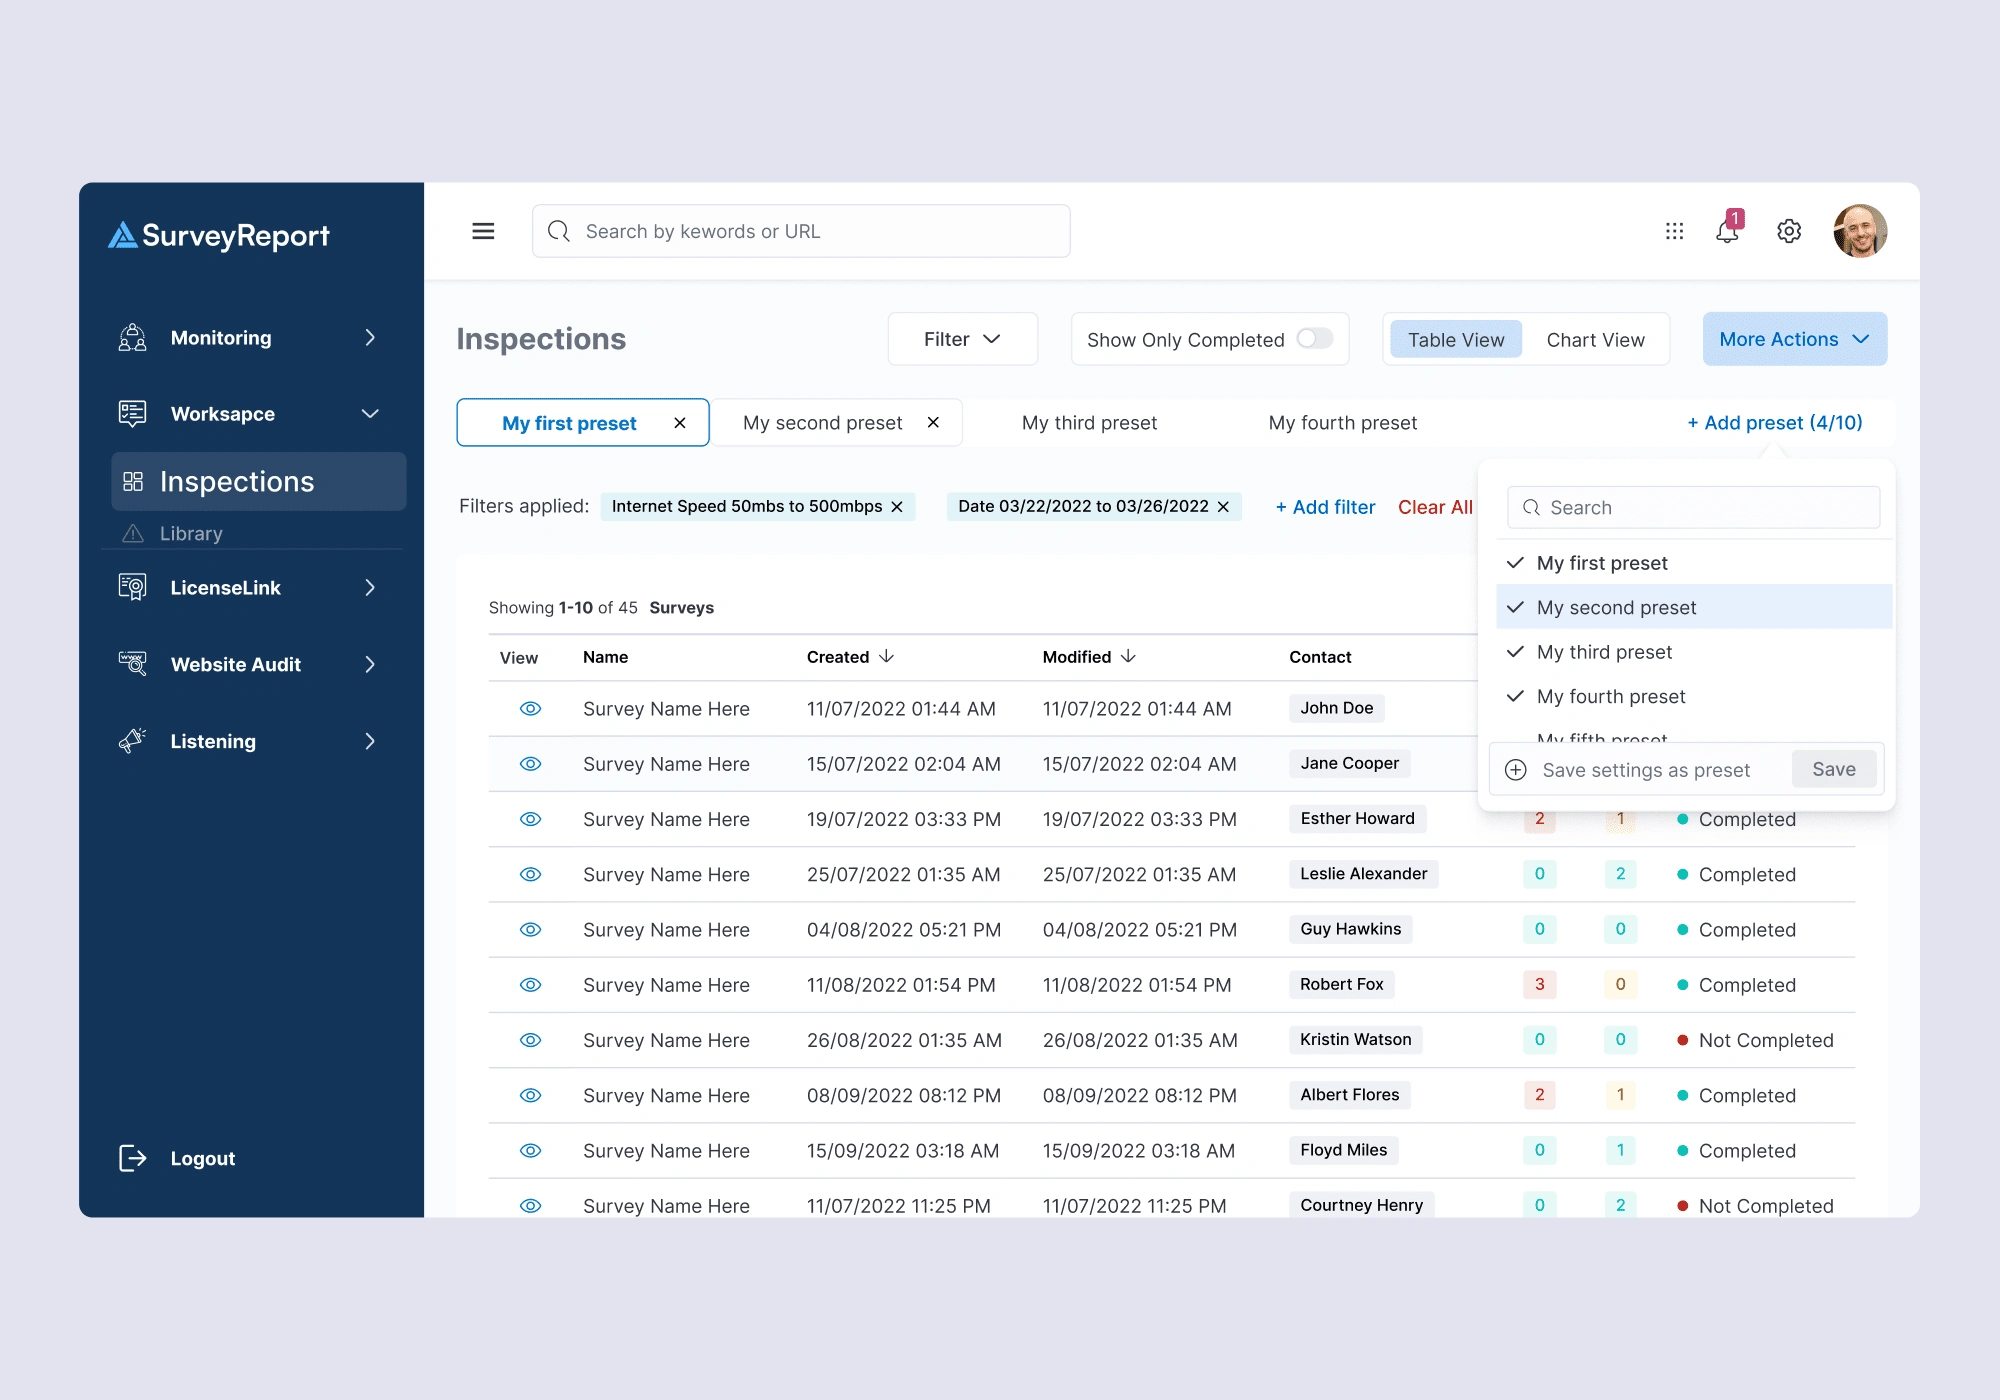Uncheck My first preset in dropdown list
The image size is (2000, 1400).
[x=1694, y=563]
